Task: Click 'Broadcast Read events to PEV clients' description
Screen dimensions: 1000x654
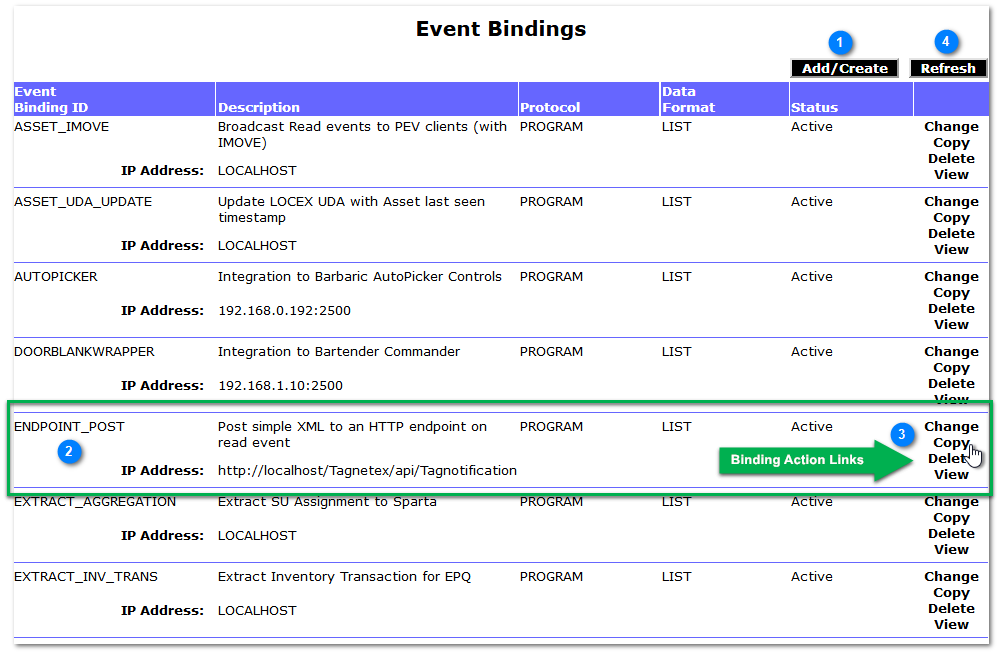Action: (x=362, y=134)
